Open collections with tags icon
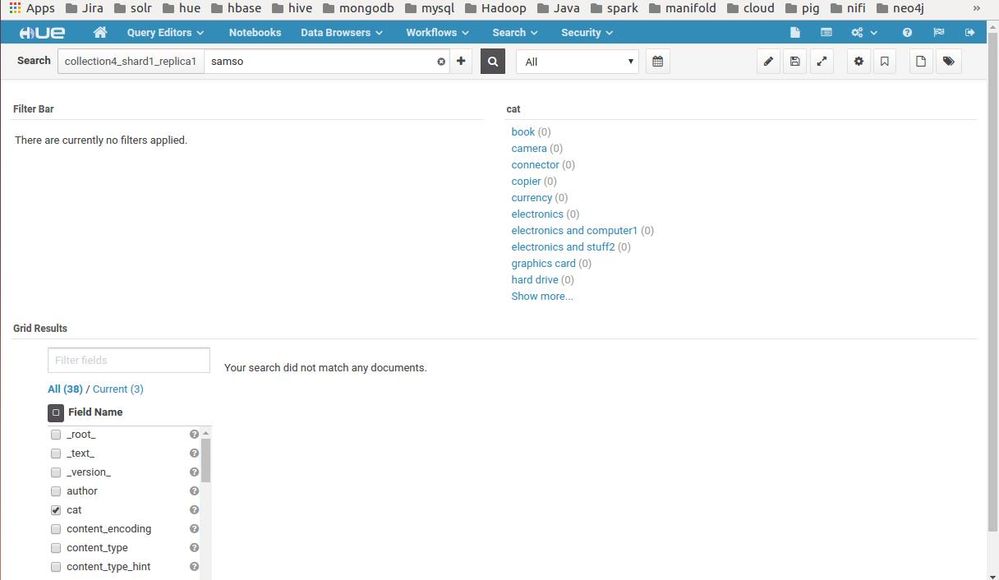 pyautogui.click(x=949, y=61)
